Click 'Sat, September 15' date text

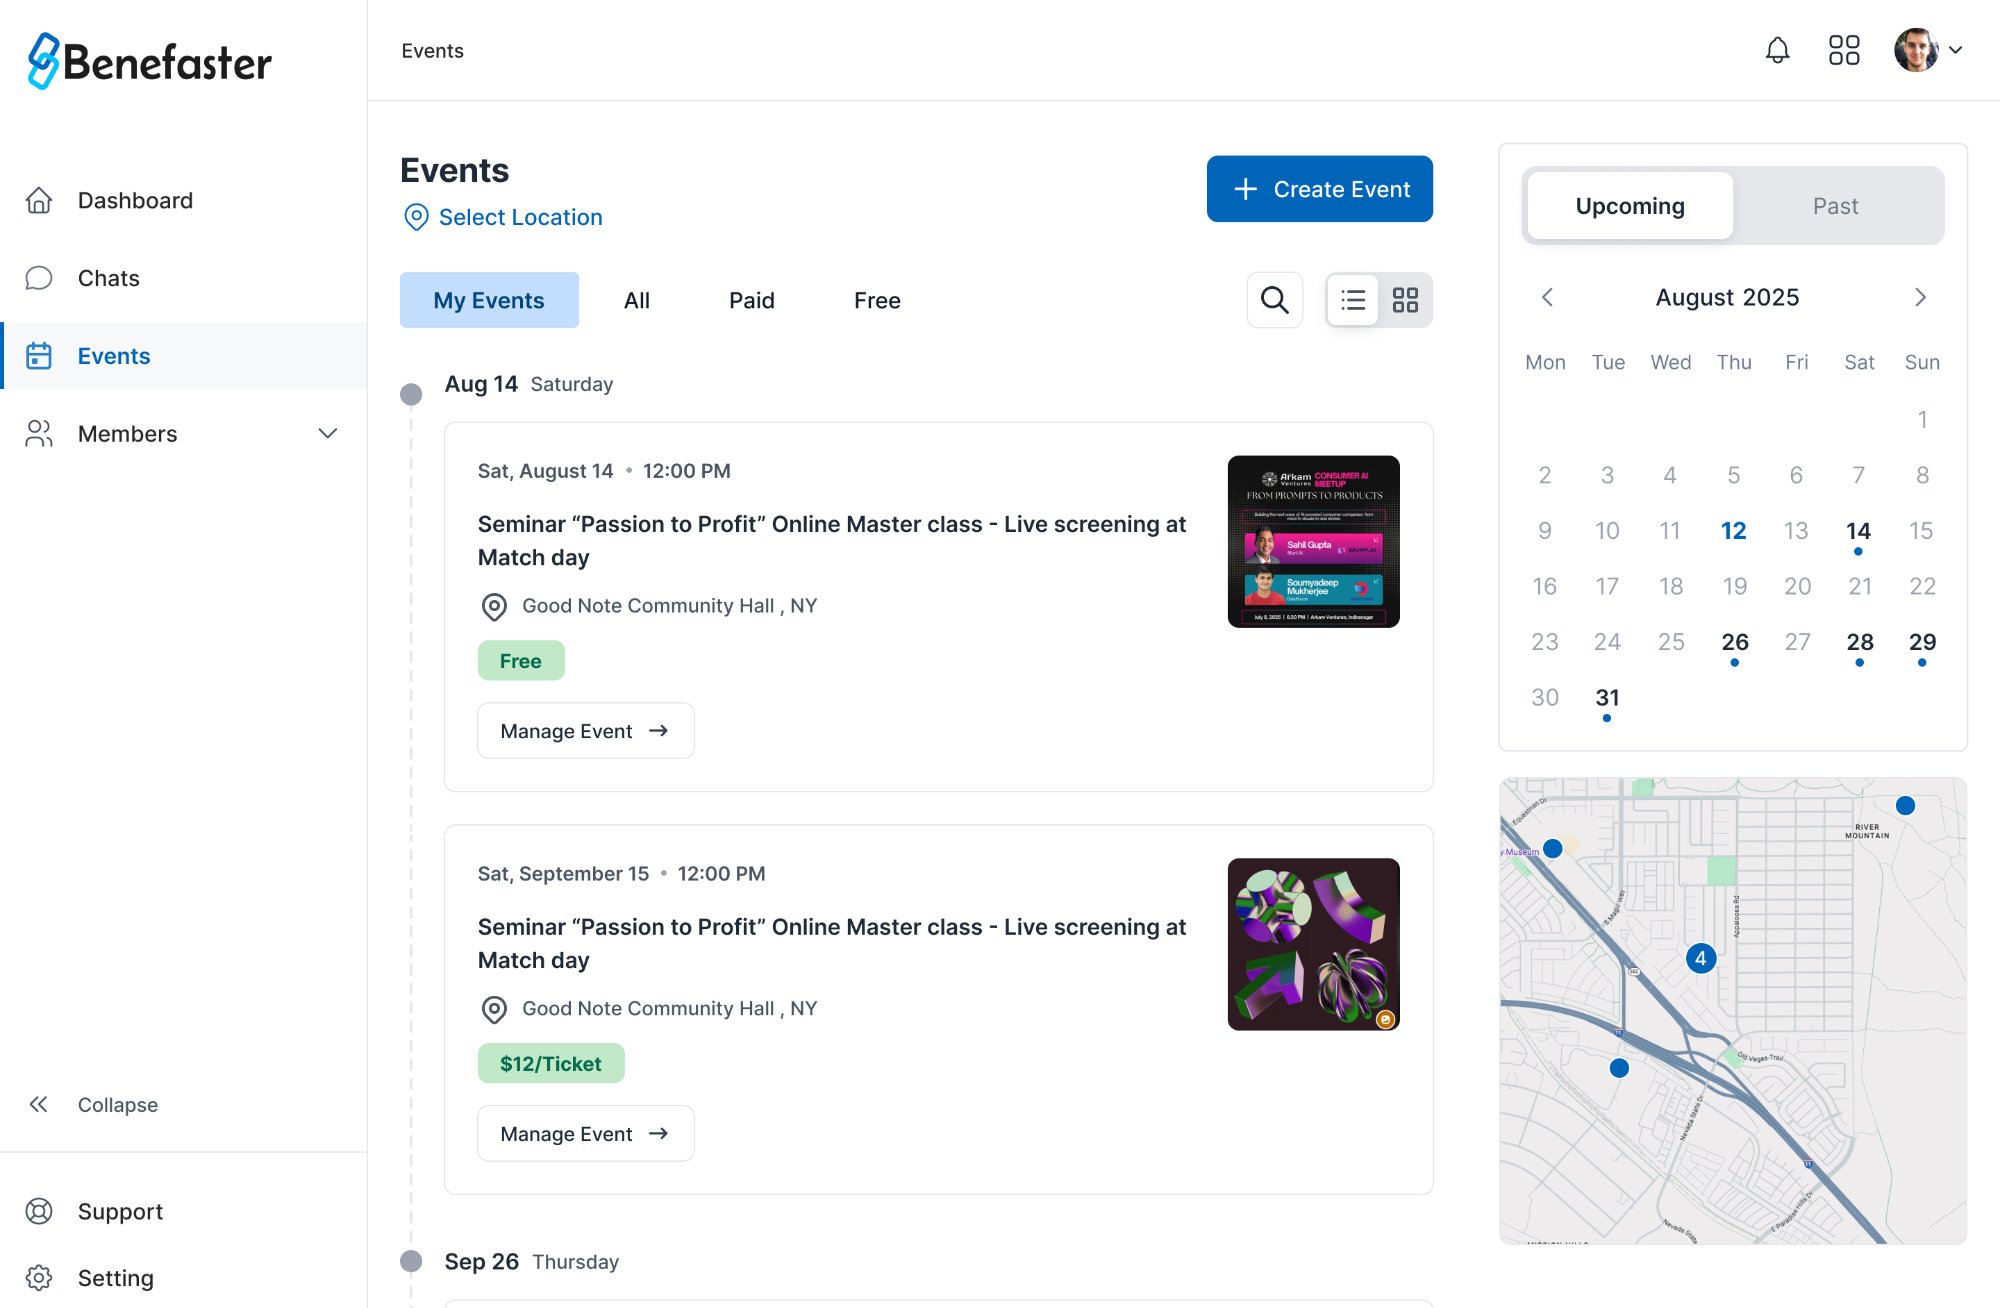(x=563, y=873)
